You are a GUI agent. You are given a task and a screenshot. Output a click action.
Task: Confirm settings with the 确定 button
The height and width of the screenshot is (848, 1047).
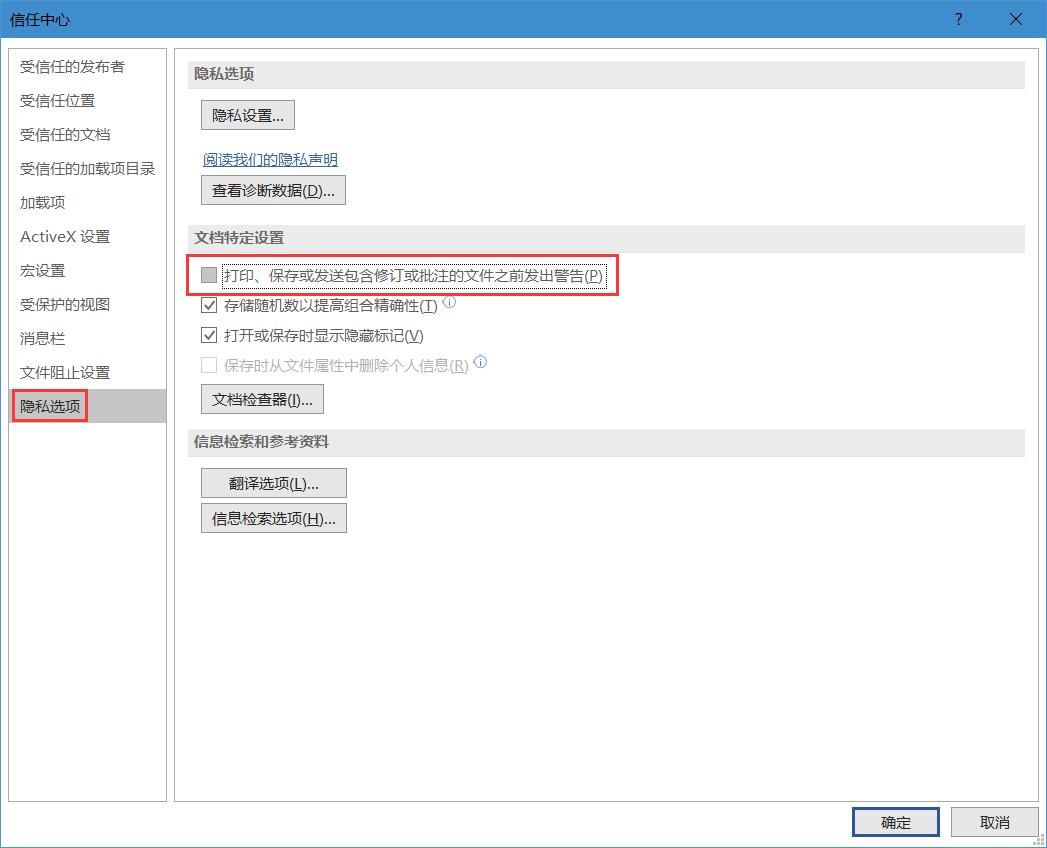[x=894, y=821]
